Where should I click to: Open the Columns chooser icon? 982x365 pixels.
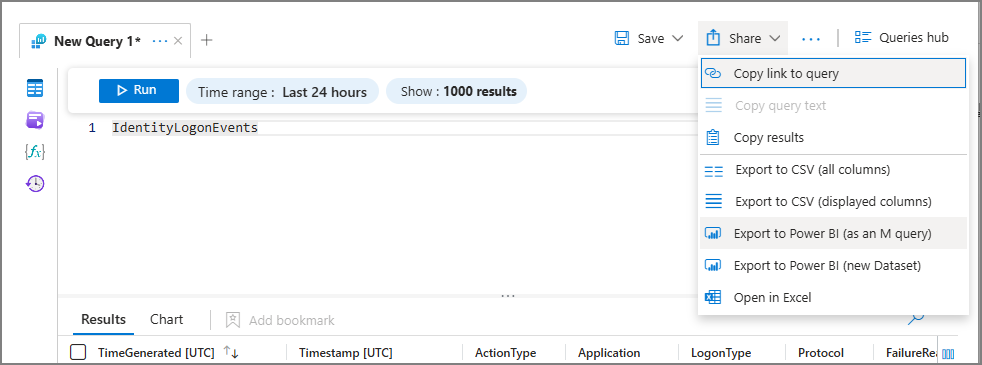948,354
